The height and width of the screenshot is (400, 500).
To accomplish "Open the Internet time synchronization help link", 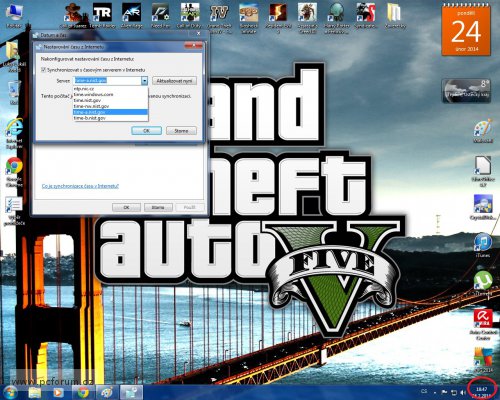I will [80, 186].
